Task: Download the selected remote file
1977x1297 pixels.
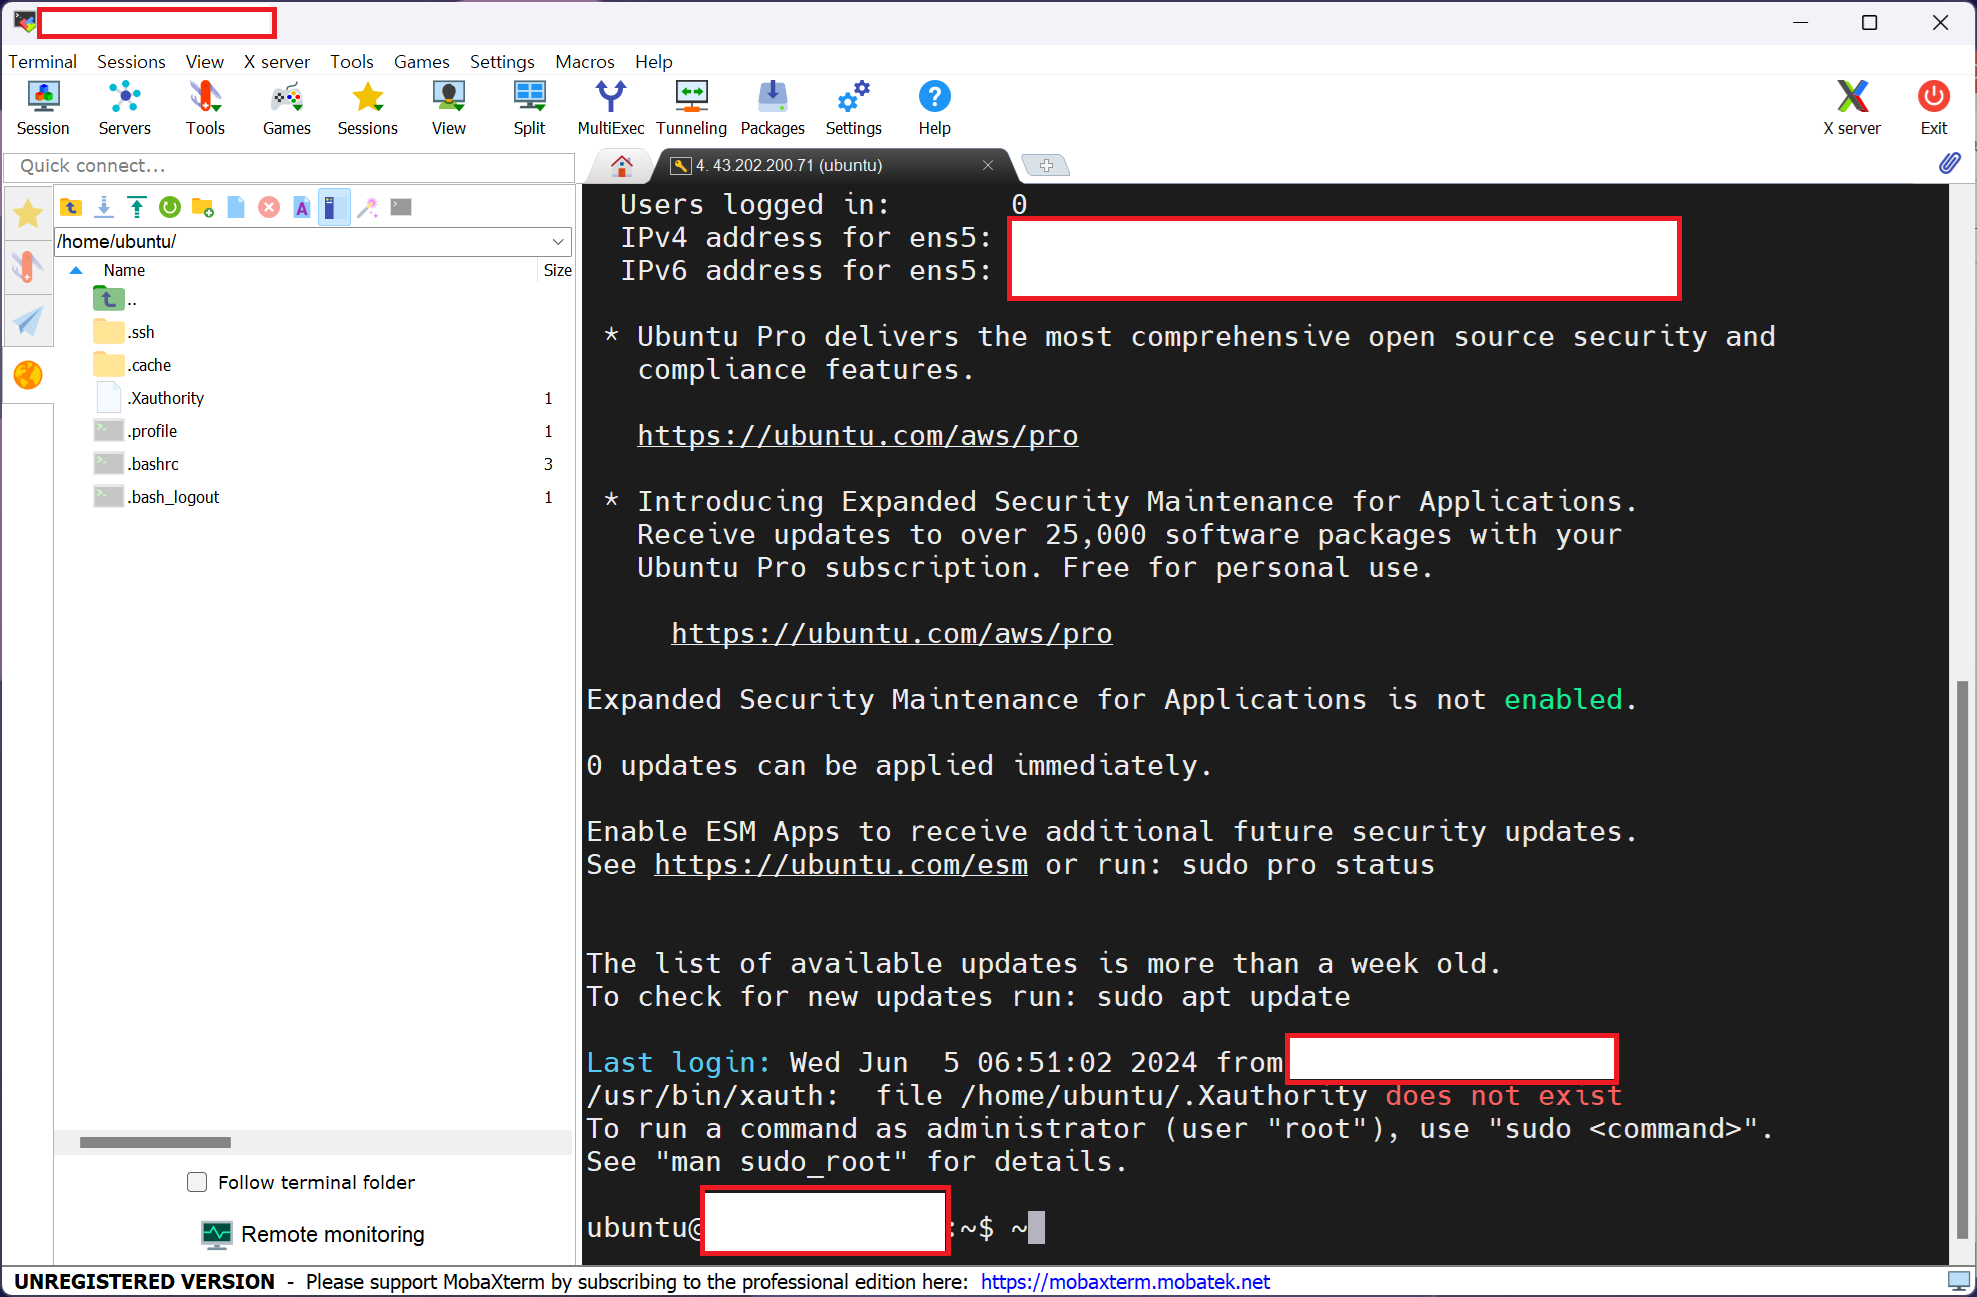Action: tap(104, 207)
